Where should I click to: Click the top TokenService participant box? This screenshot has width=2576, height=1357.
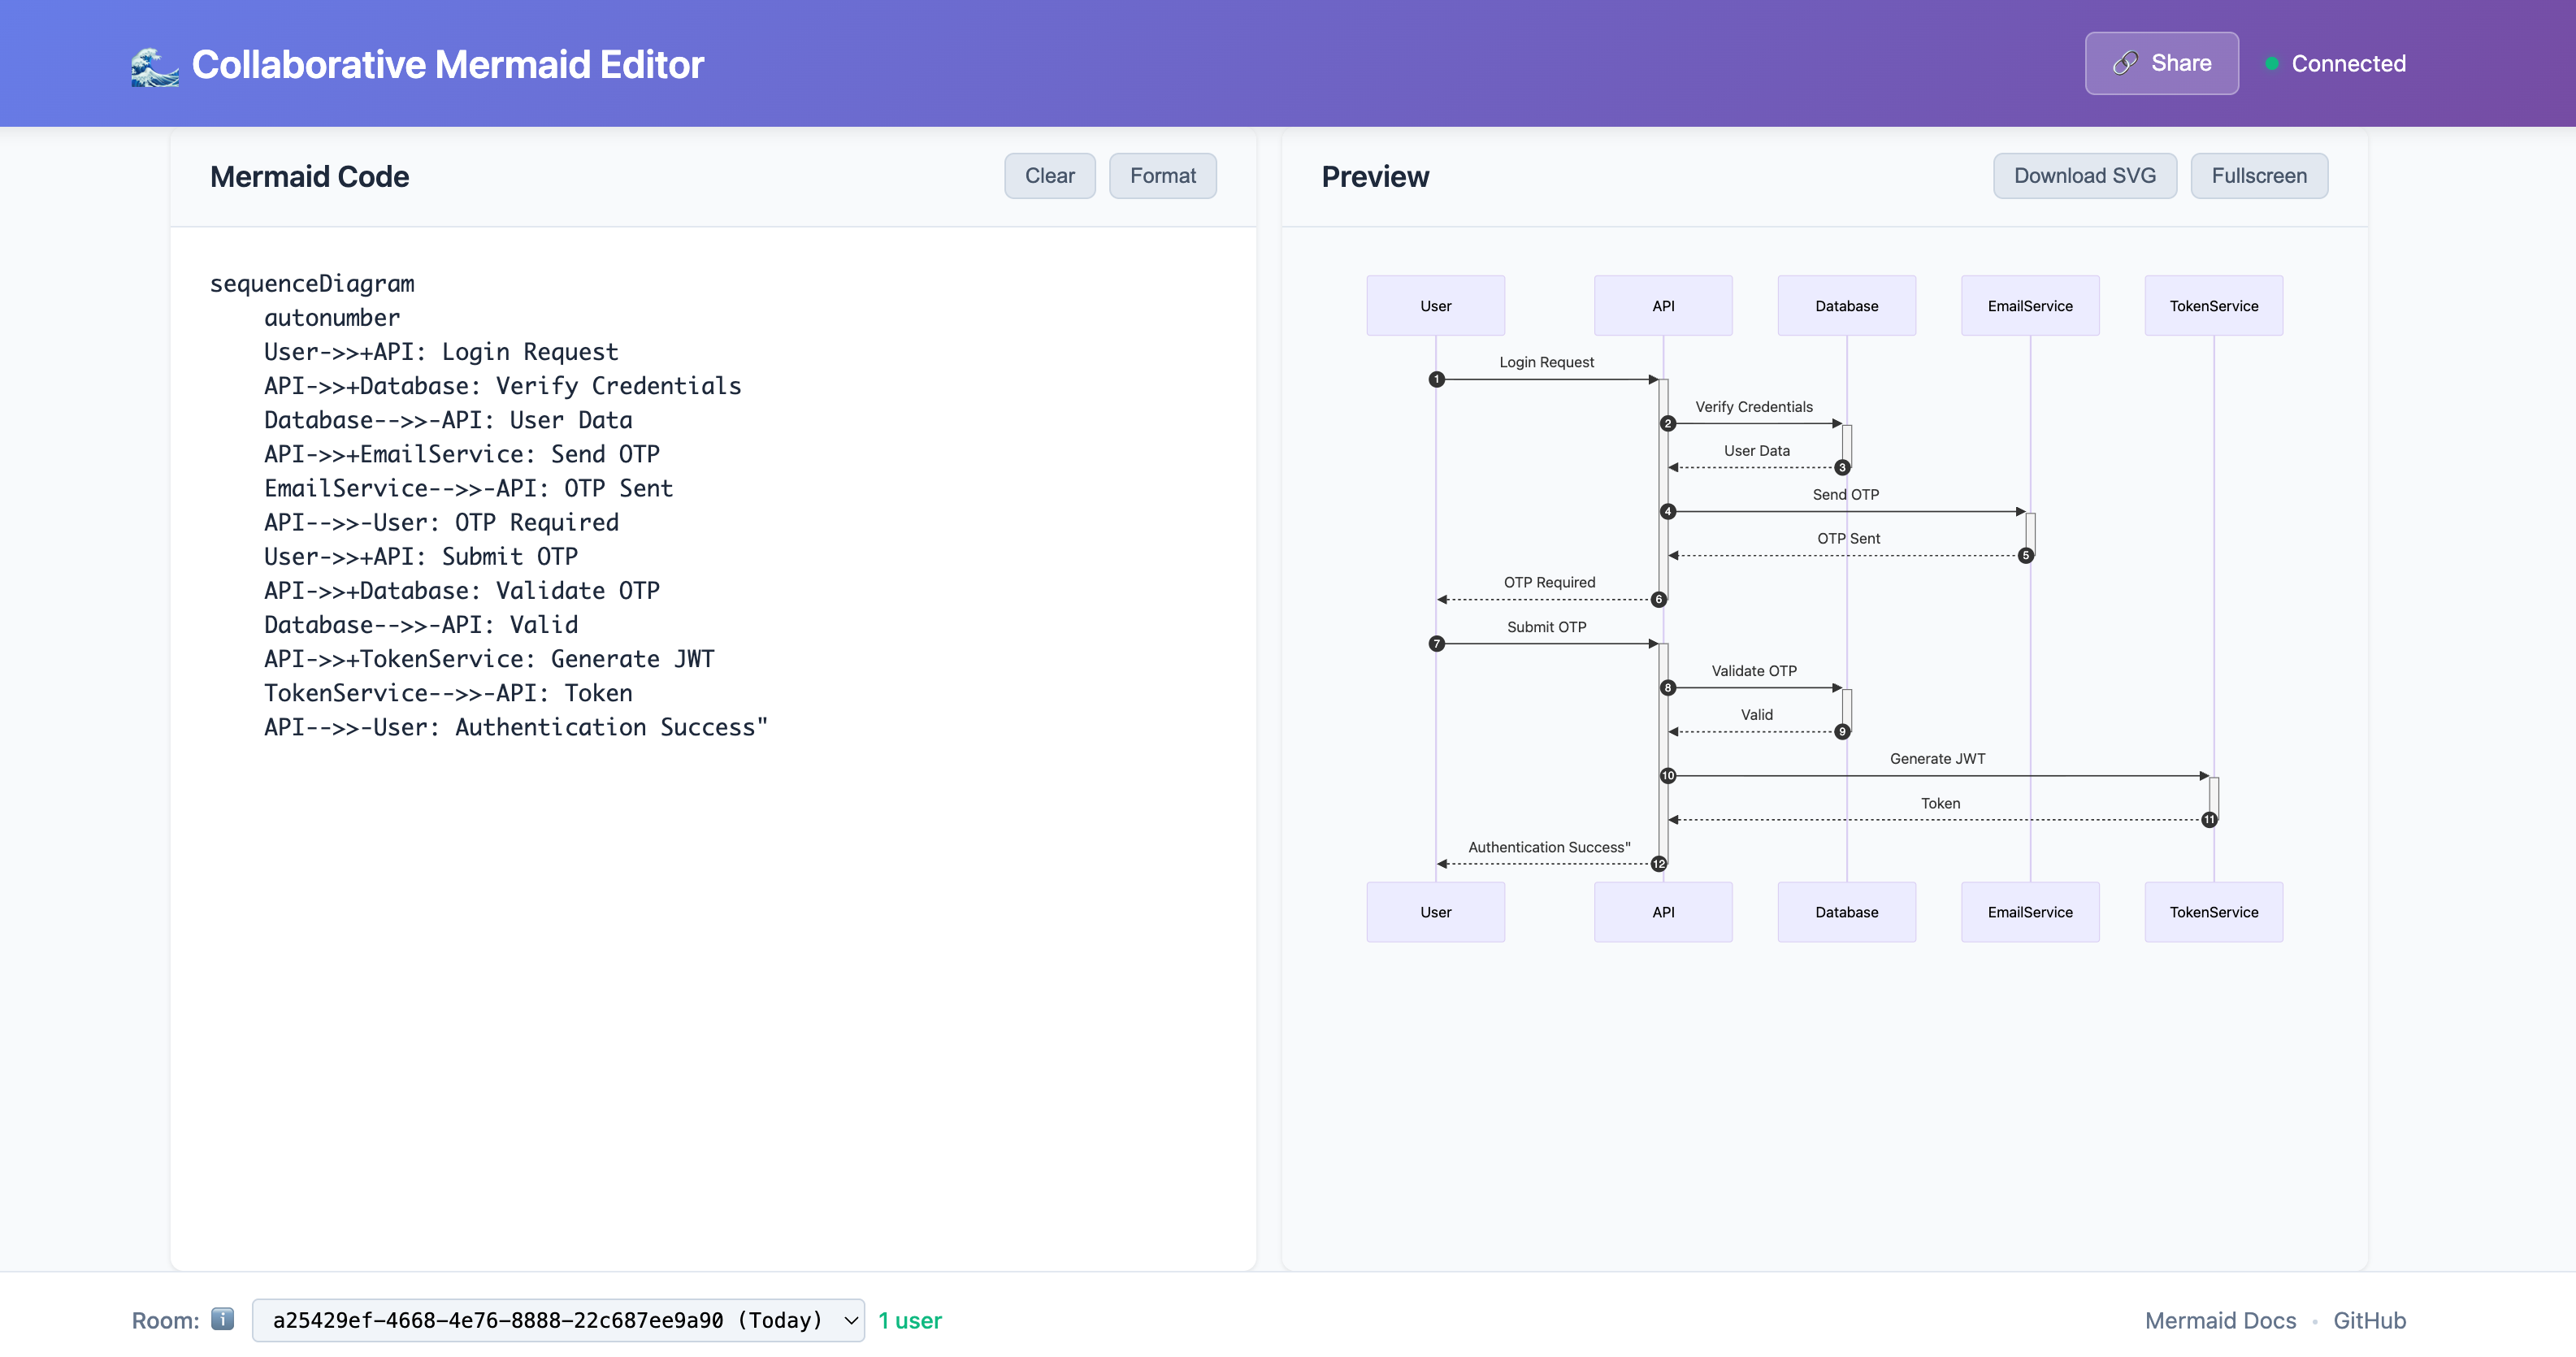(x=2213, y=306)
